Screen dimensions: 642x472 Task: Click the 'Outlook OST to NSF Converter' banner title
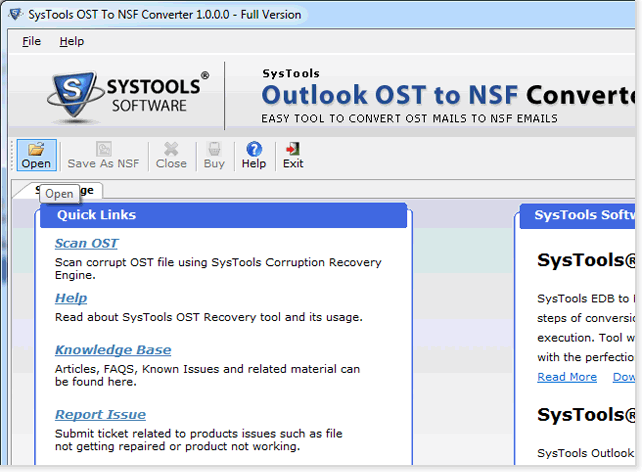pos(448,95)
